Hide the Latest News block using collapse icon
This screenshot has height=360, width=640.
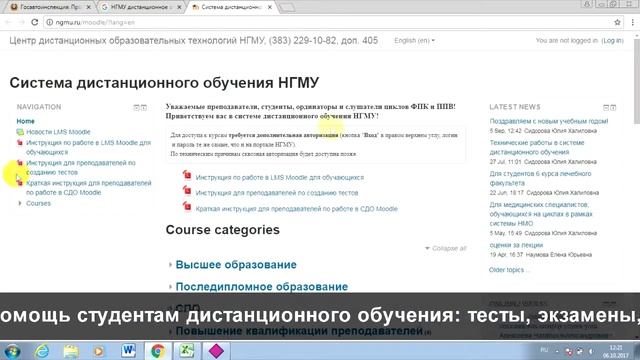(x=606, y=107)
